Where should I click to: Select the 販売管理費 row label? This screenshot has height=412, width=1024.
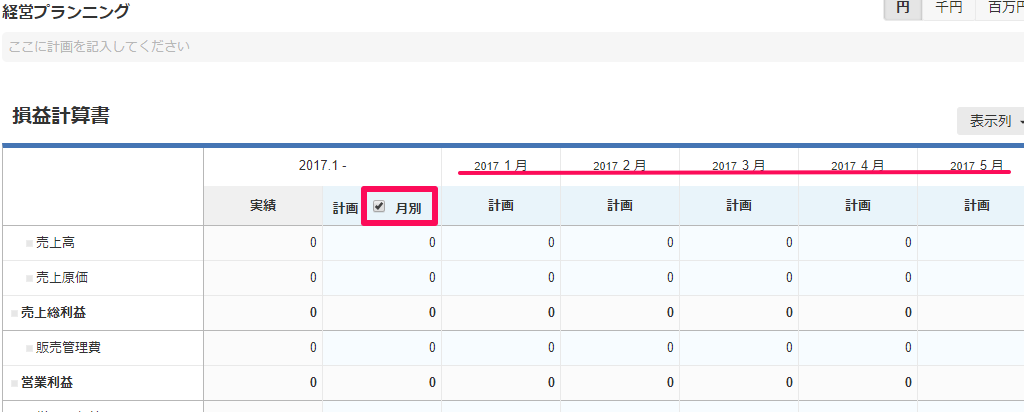pos(68,348)
